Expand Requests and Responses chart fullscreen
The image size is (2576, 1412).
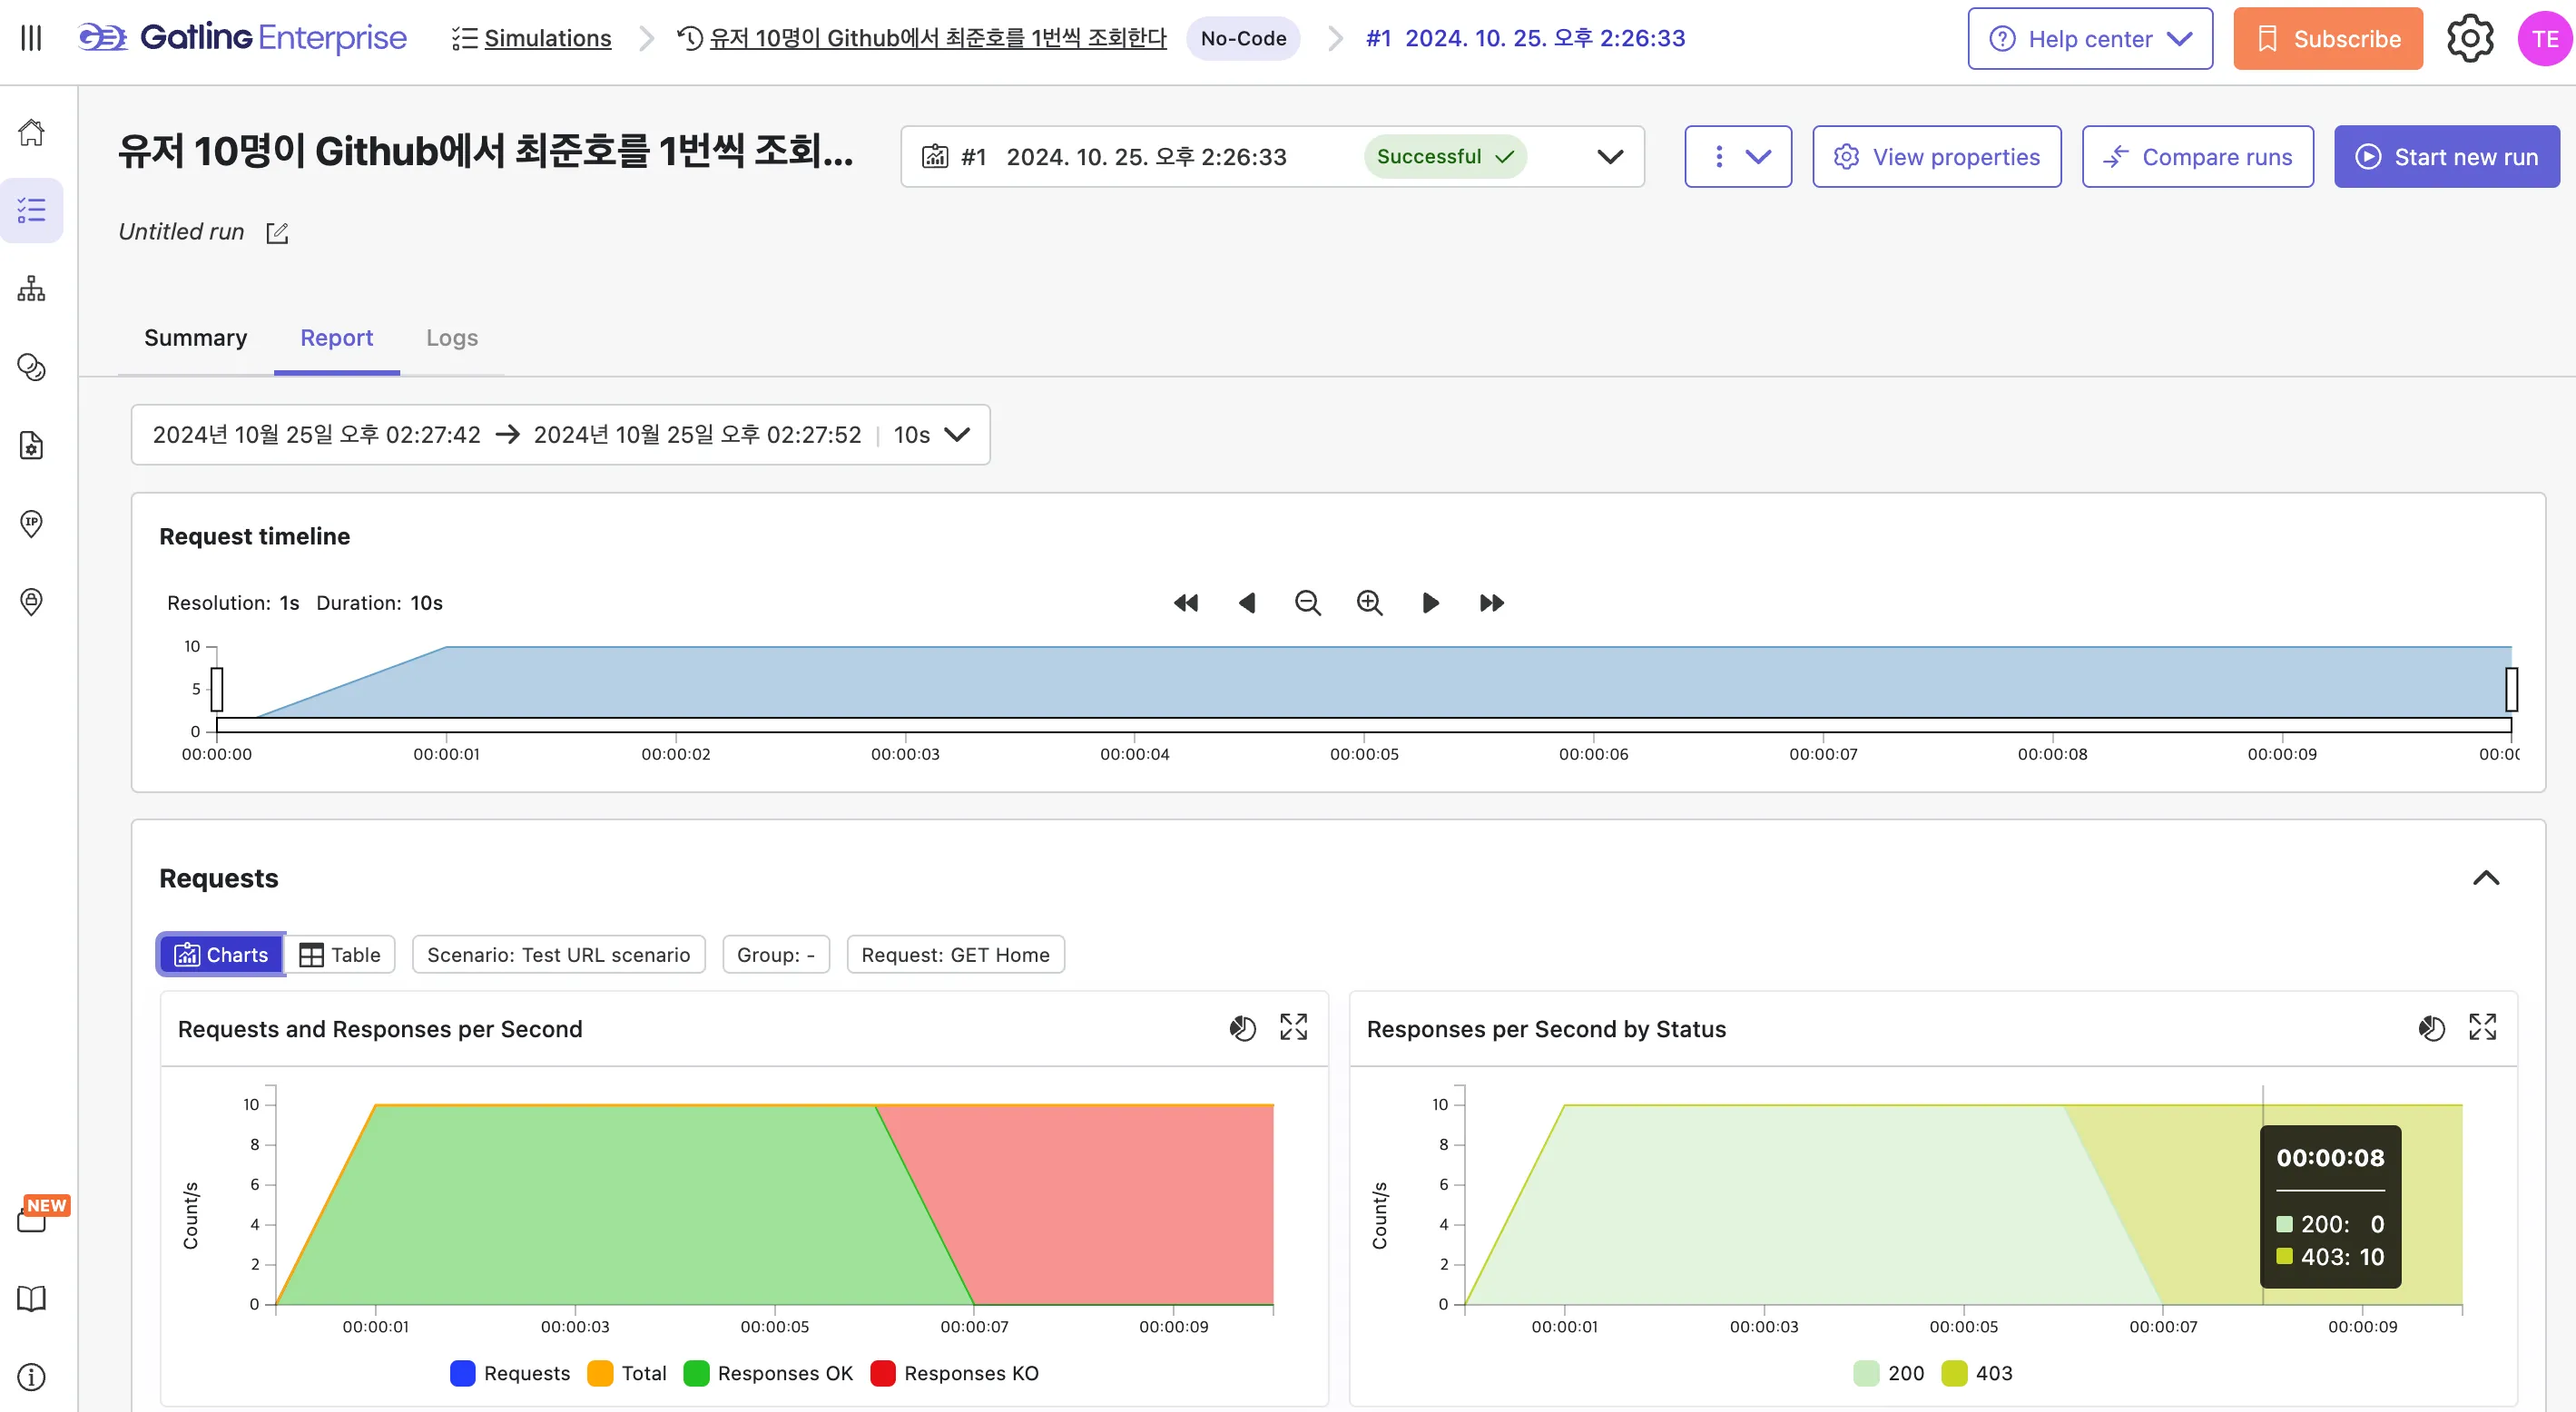tap(1293, 1027)
